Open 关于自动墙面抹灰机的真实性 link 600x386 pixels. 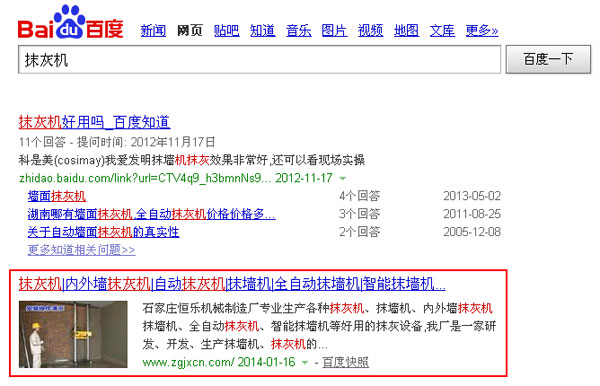point(103,232)
